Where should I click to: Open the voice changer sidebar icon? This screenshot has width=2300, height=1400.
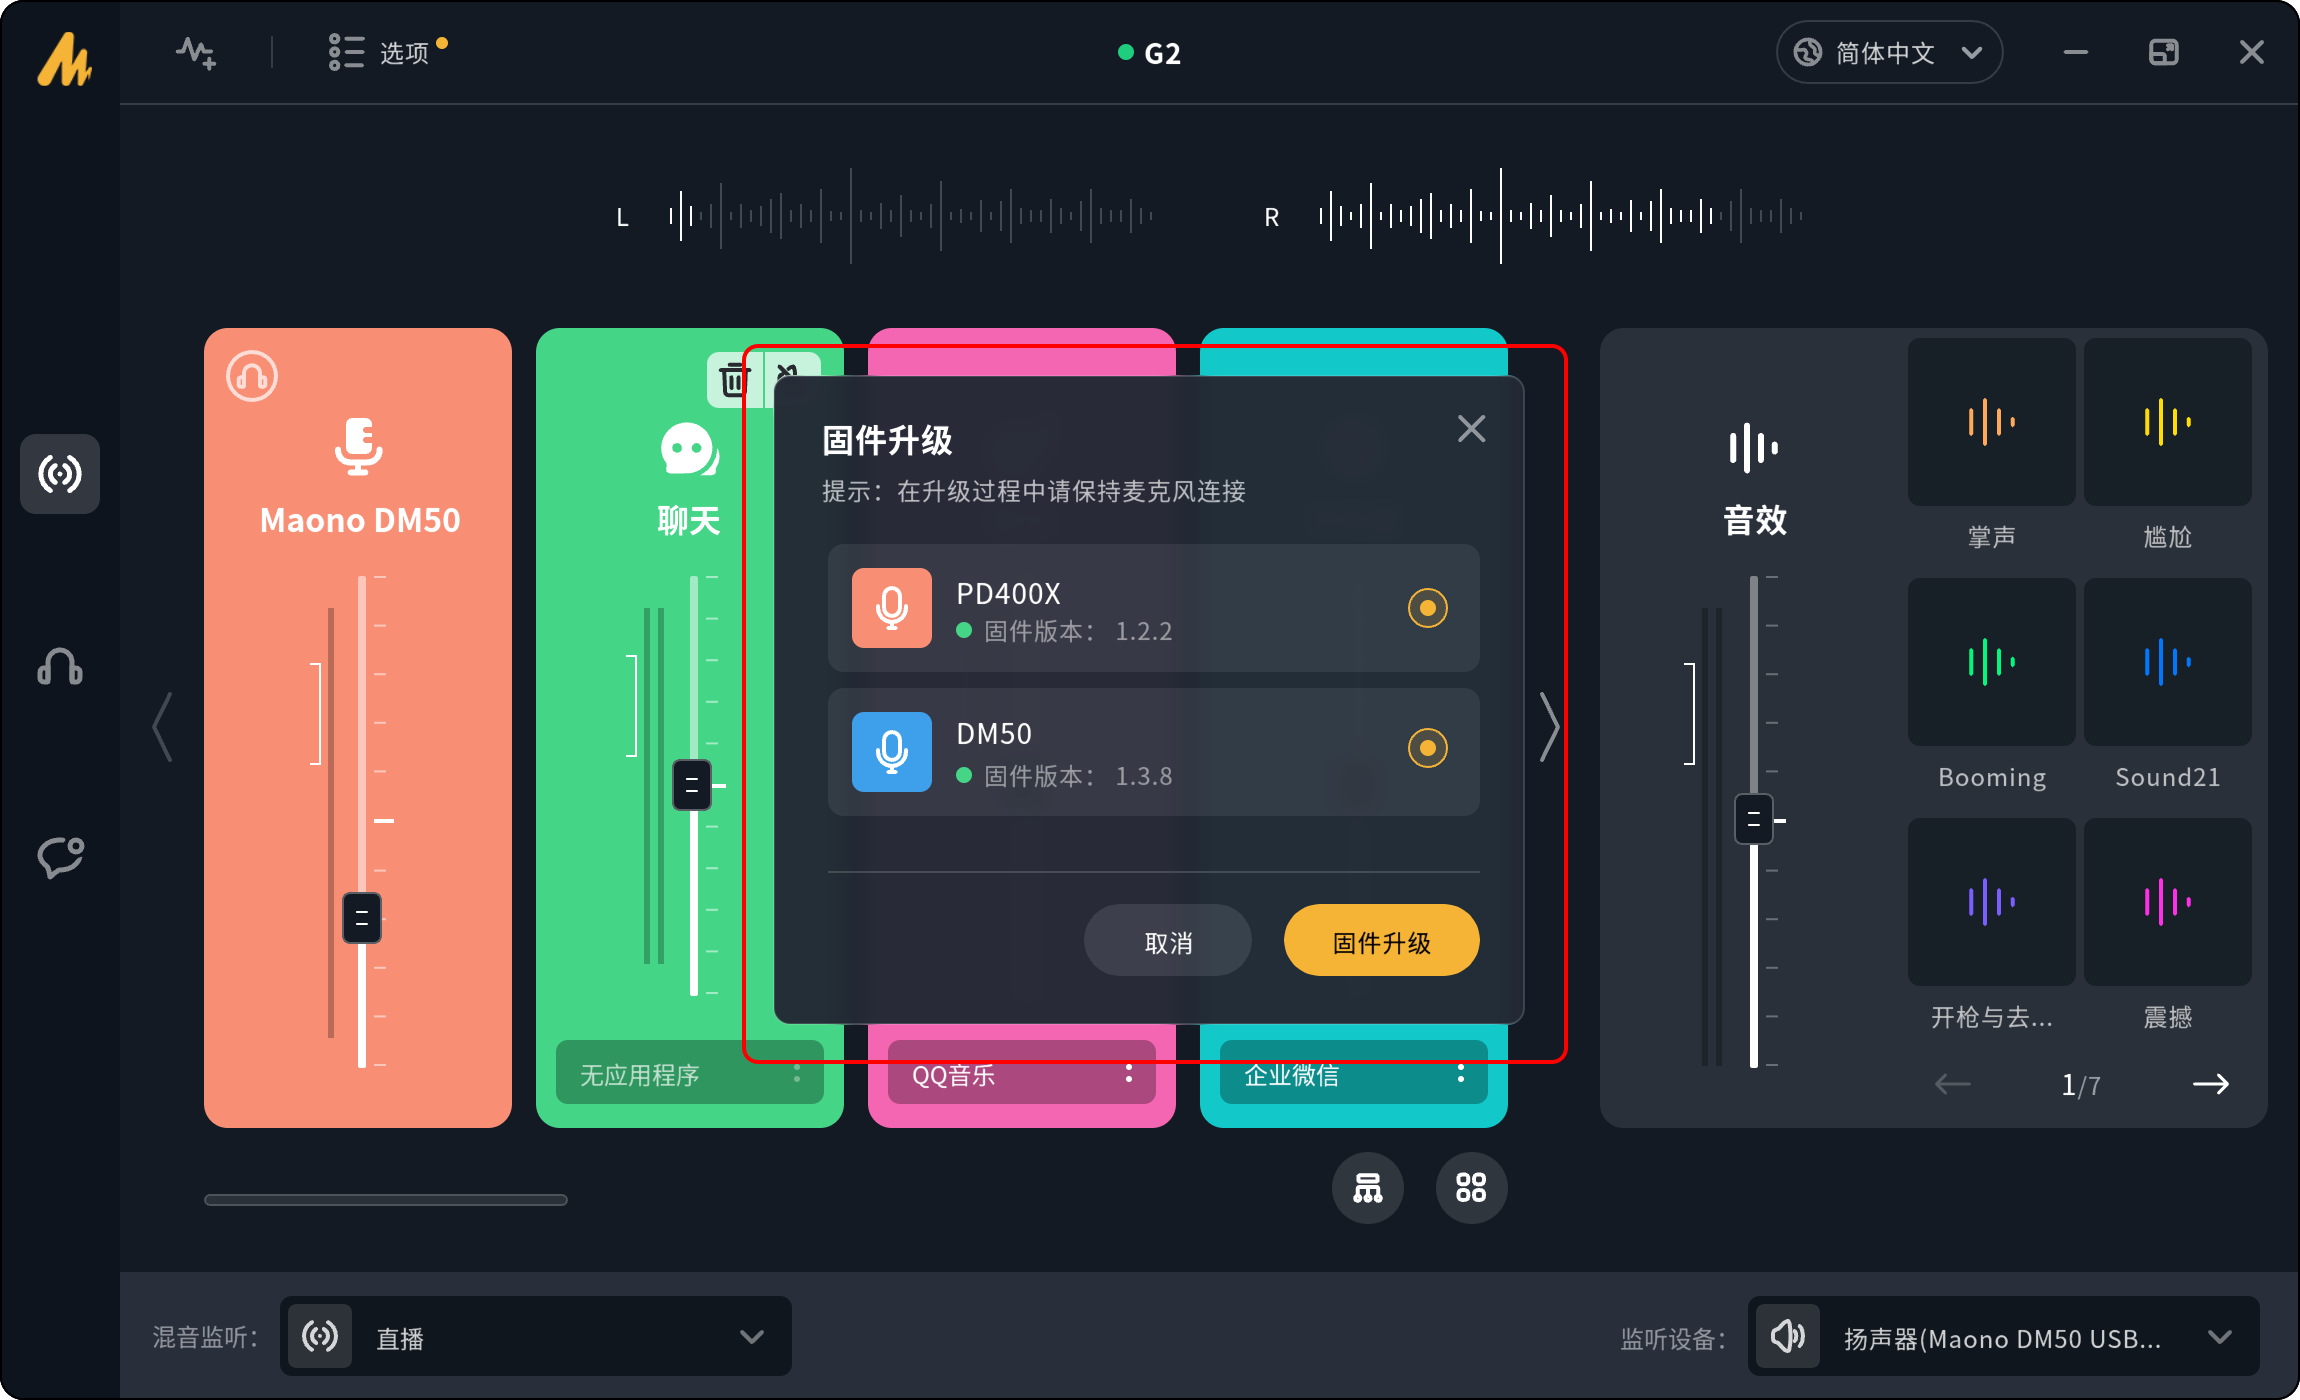tap(60, 857)
